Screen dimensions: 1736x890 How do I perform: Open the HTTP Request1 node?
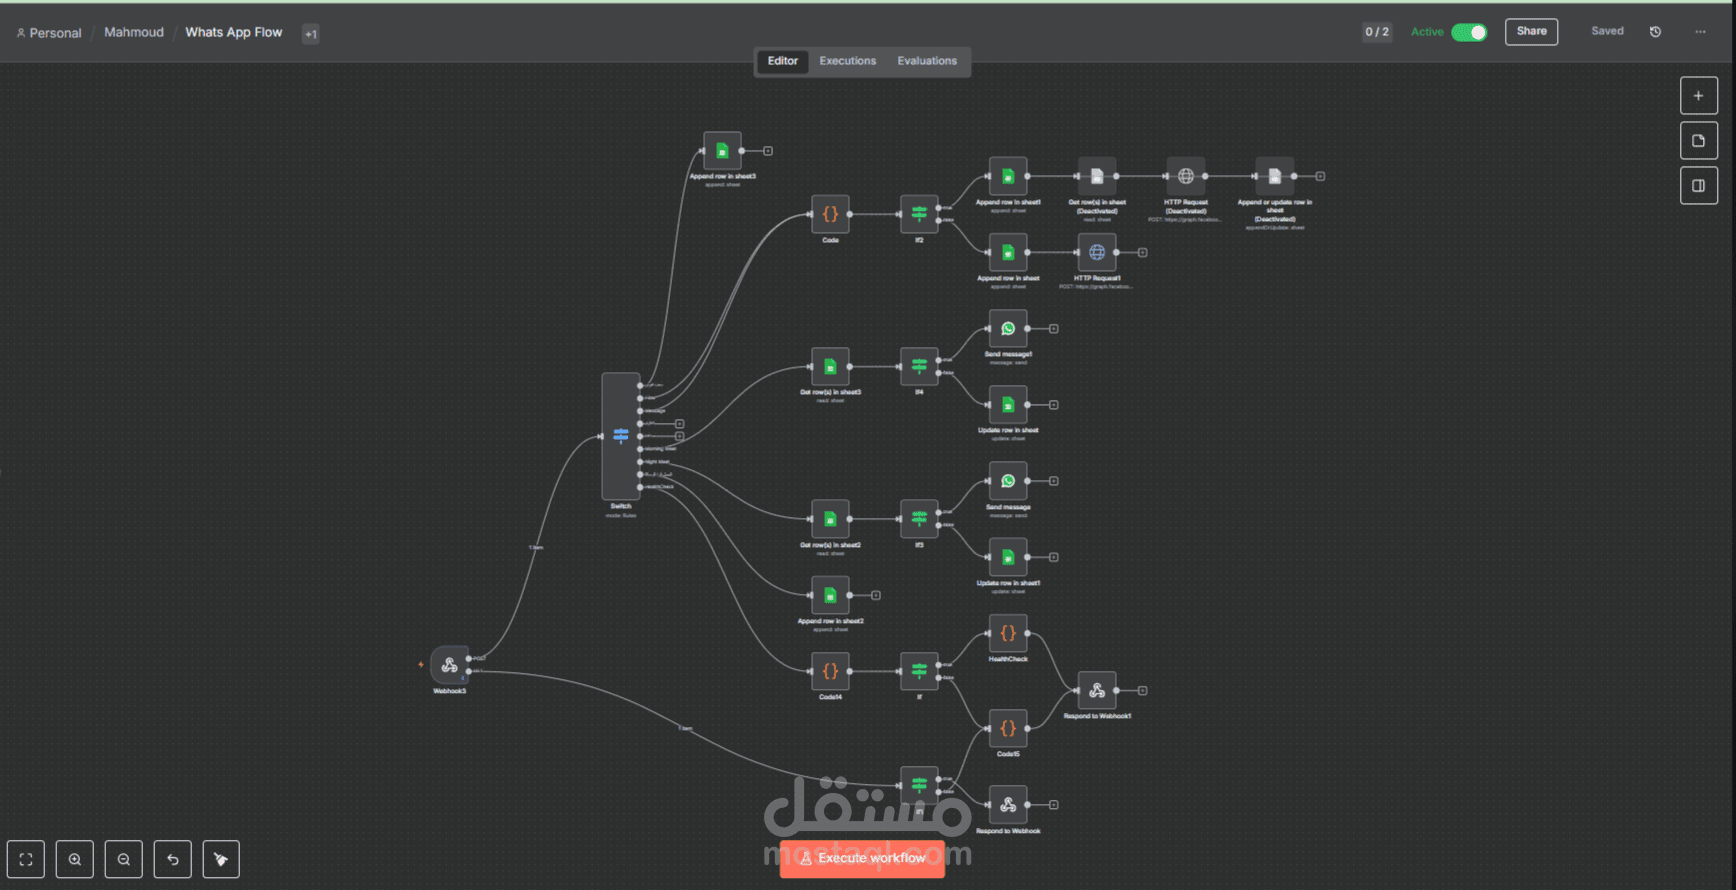pyautogui.click(x=1097, y=252)
